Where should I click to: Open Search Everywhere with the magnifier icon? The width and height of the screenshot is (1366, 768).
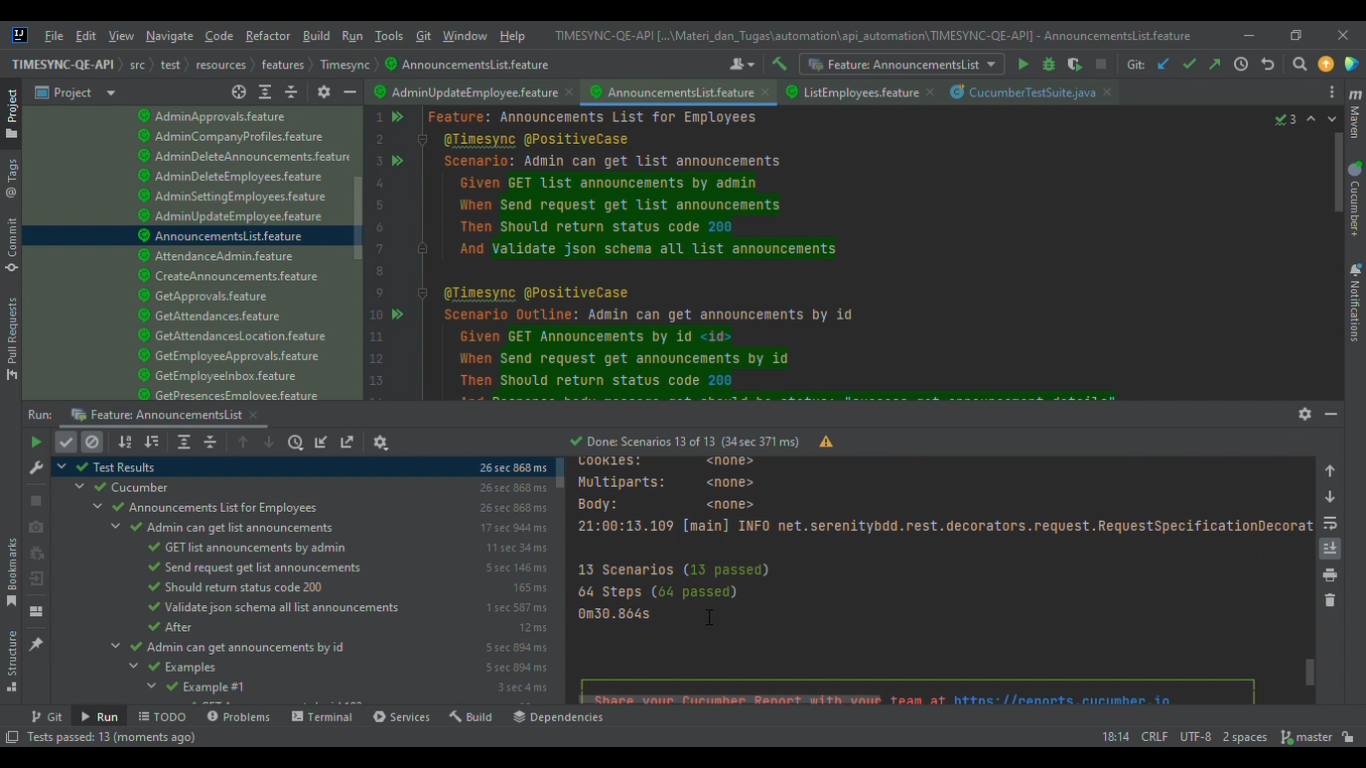tap(1299, 63)
